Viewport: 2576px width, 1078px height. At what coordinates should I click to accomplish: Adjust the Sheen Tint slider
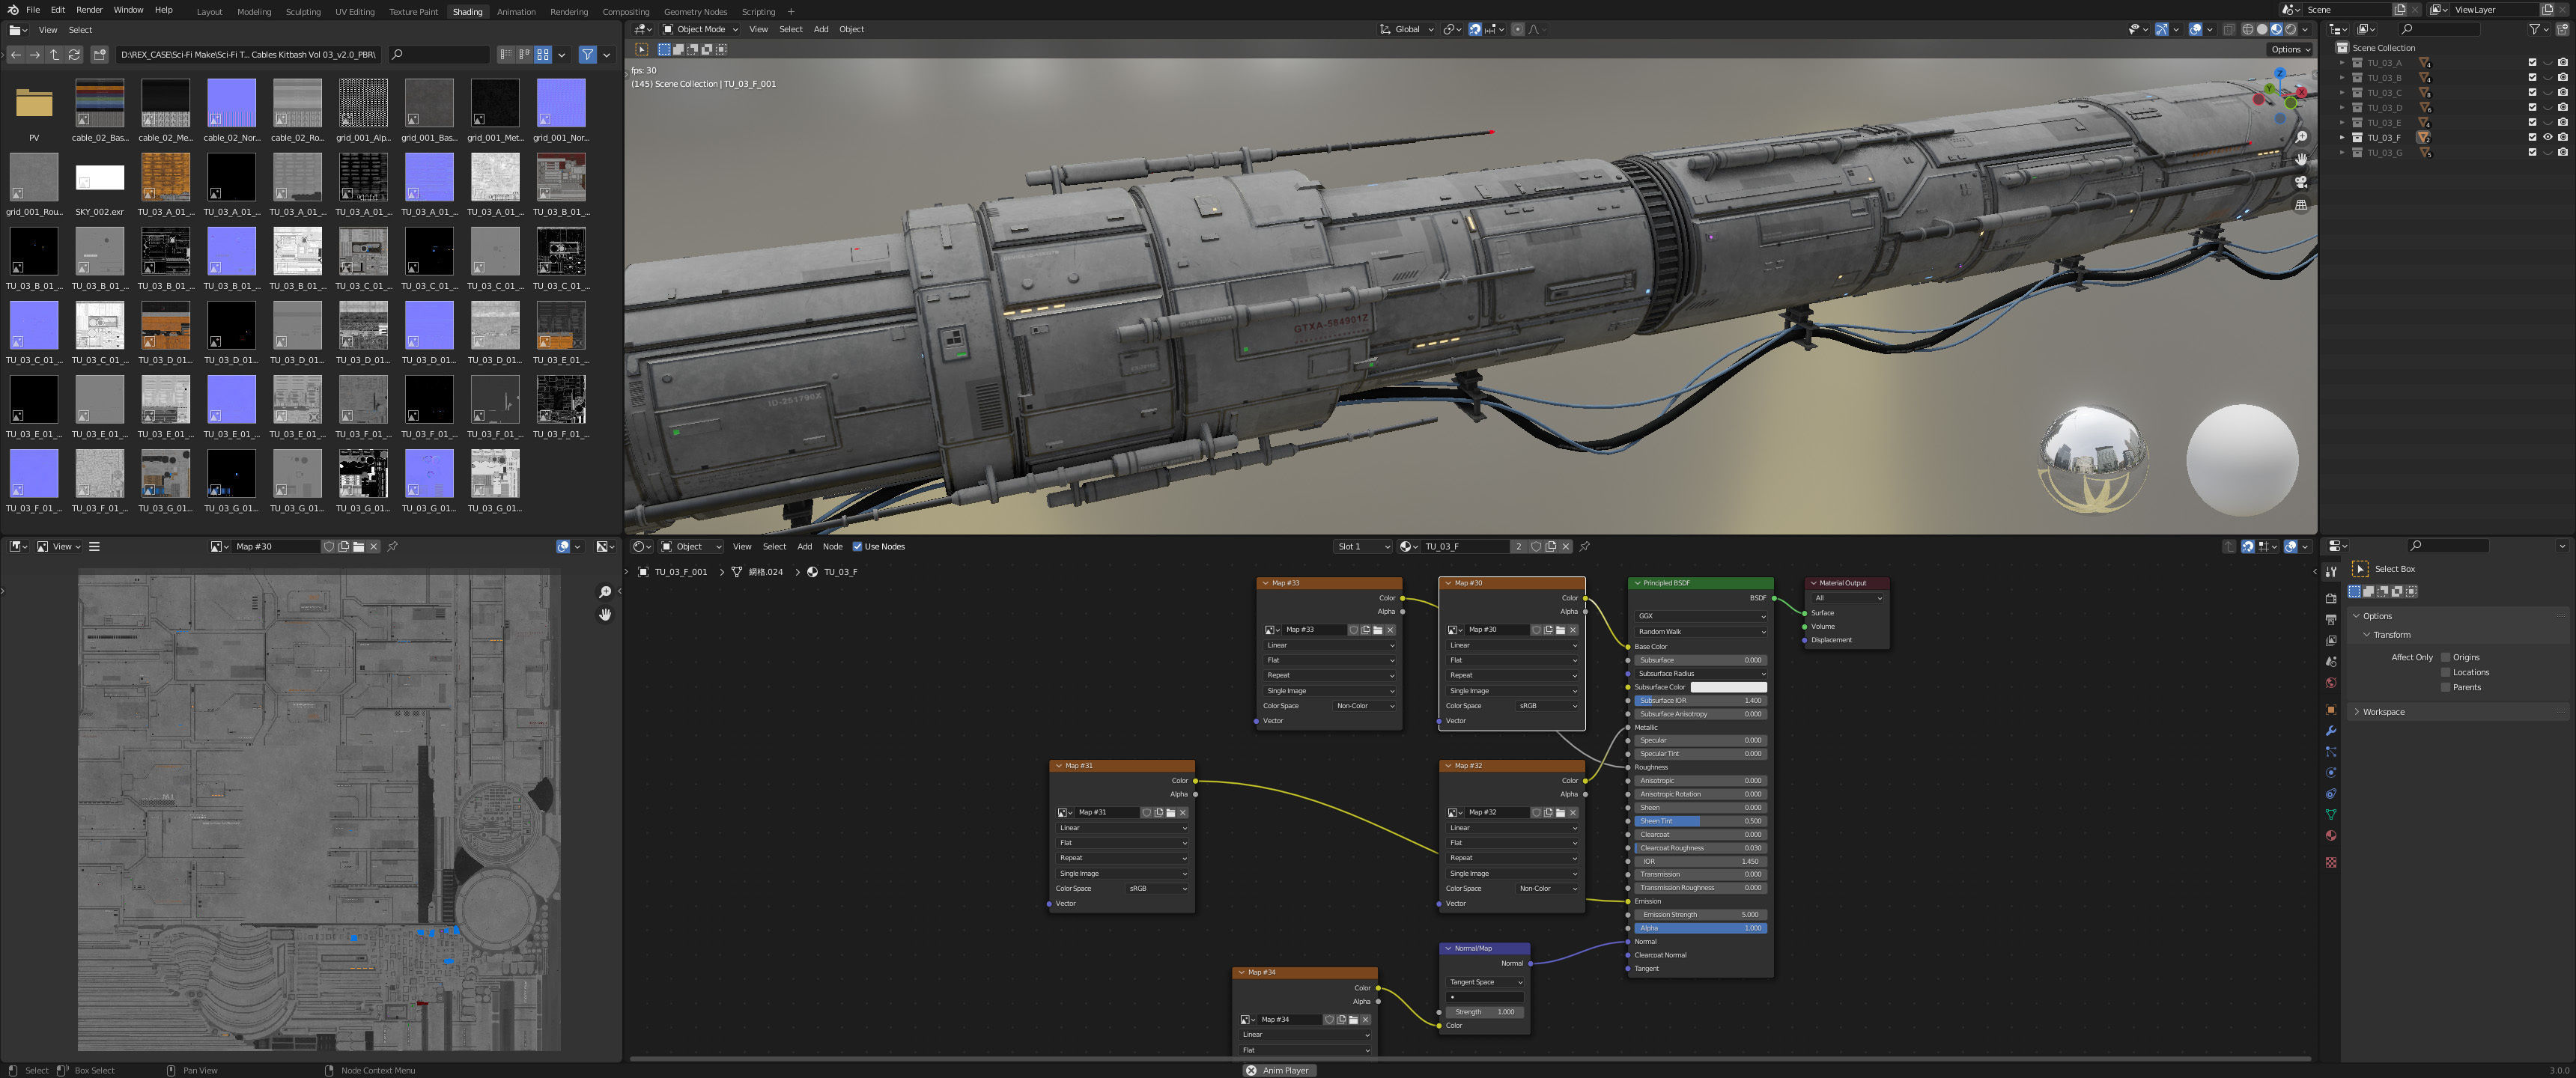1701,821
